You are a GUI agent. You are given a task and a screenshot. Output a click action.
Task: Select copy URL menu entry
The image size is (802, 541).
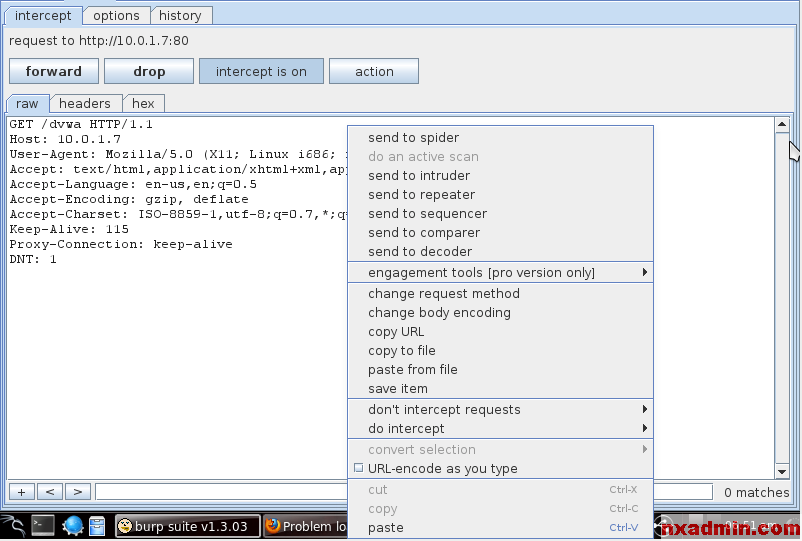[500, 331]
